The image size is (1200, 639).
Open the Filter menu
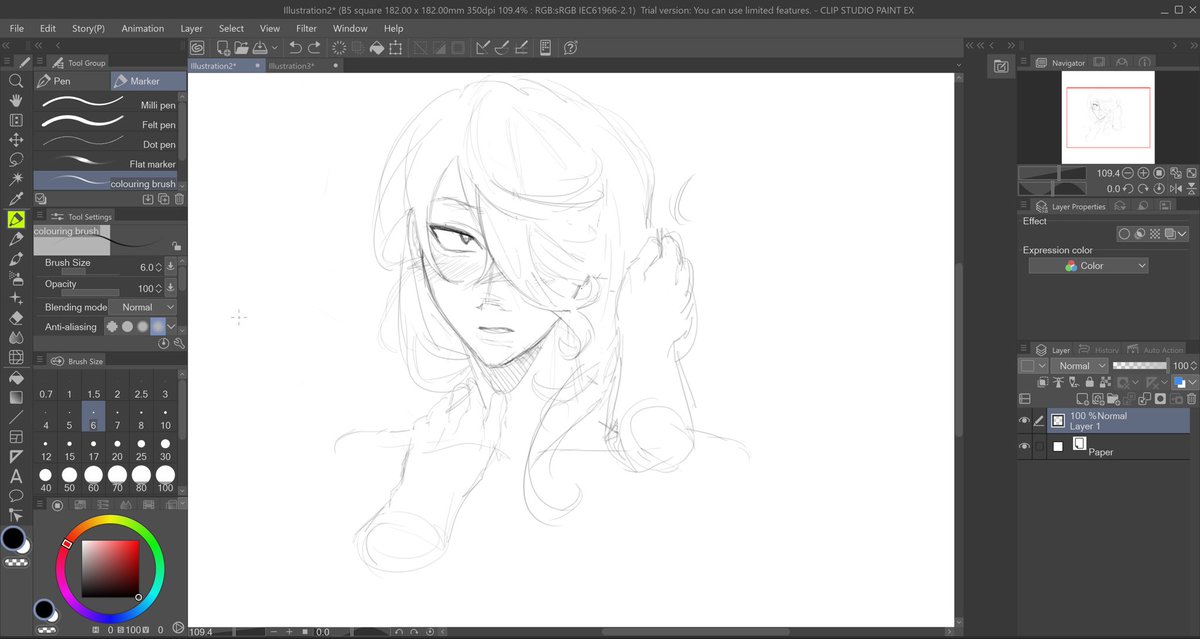(306, 28)
